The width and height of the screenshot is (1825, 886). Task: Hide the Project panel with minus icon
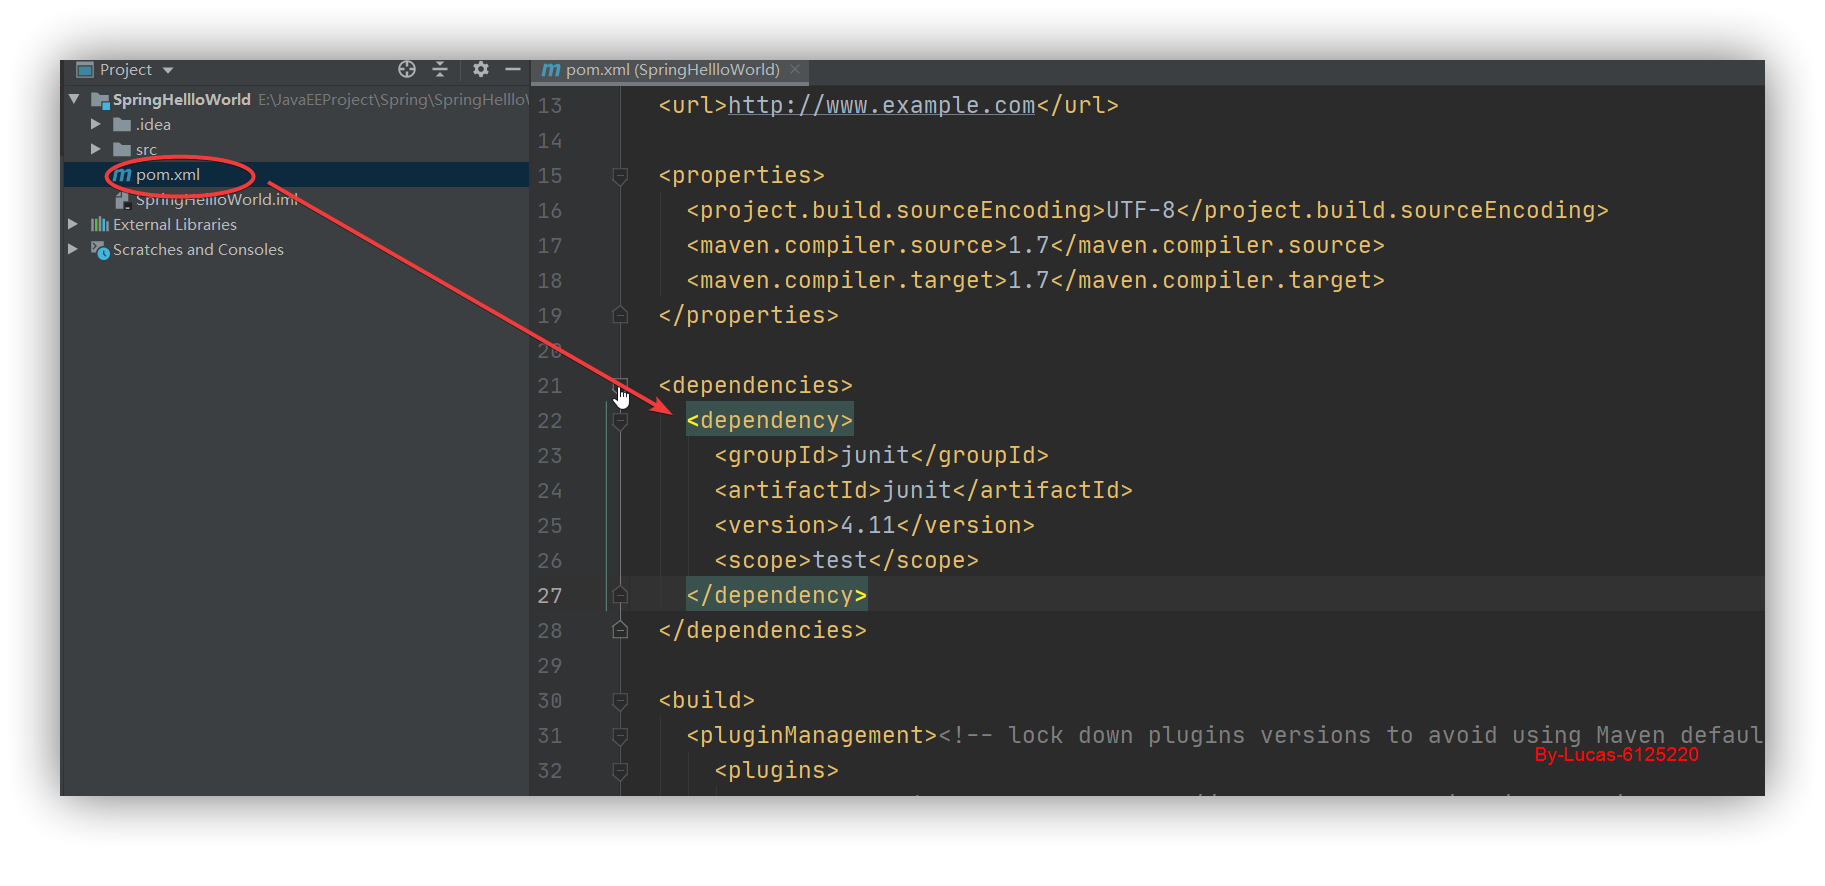[x=513, y=69]
